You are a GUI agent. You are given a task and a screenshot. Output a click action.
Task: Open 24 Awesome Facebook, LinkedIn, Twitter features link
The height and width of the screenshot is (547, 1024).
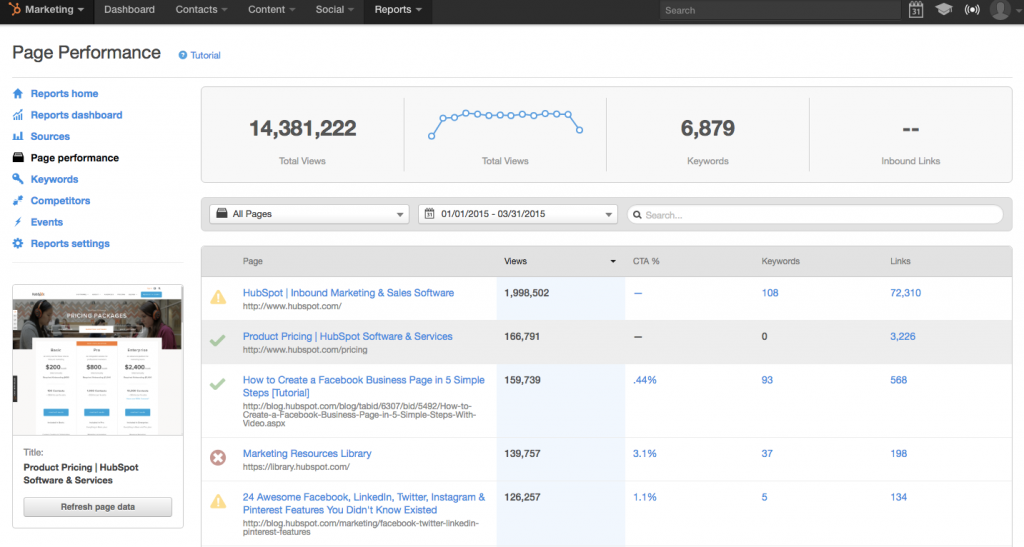pyautogui.click(x=364, y=503)
